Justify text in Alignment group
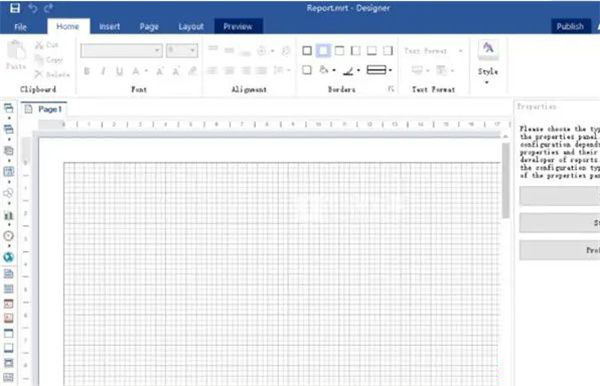 pos(262,70)
